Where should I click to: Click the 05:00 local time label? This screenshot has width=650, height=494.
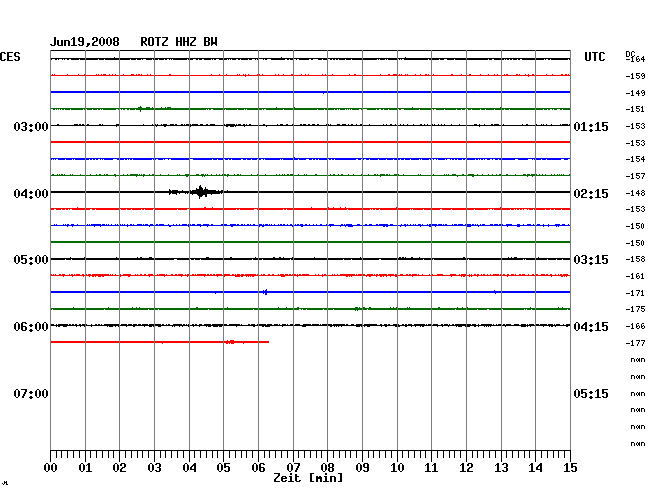[31, 260]
